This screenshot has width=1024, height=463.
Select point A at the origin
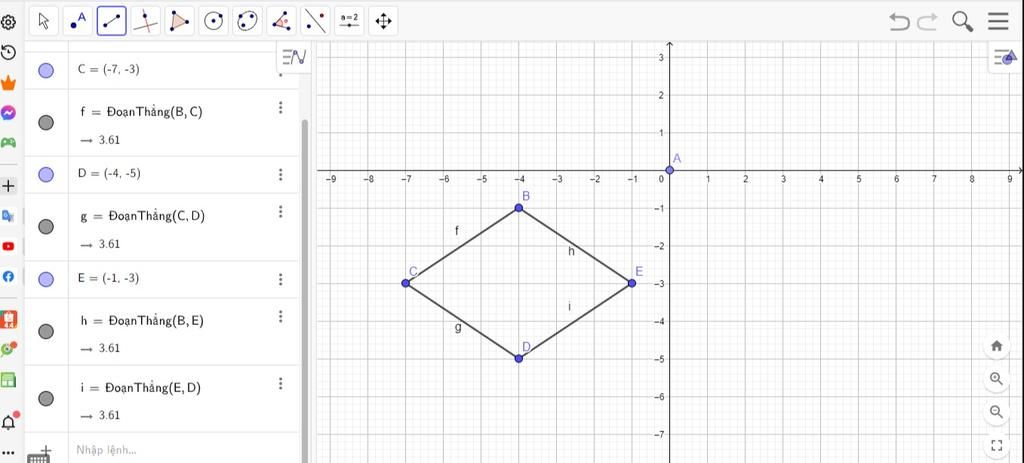669,170
